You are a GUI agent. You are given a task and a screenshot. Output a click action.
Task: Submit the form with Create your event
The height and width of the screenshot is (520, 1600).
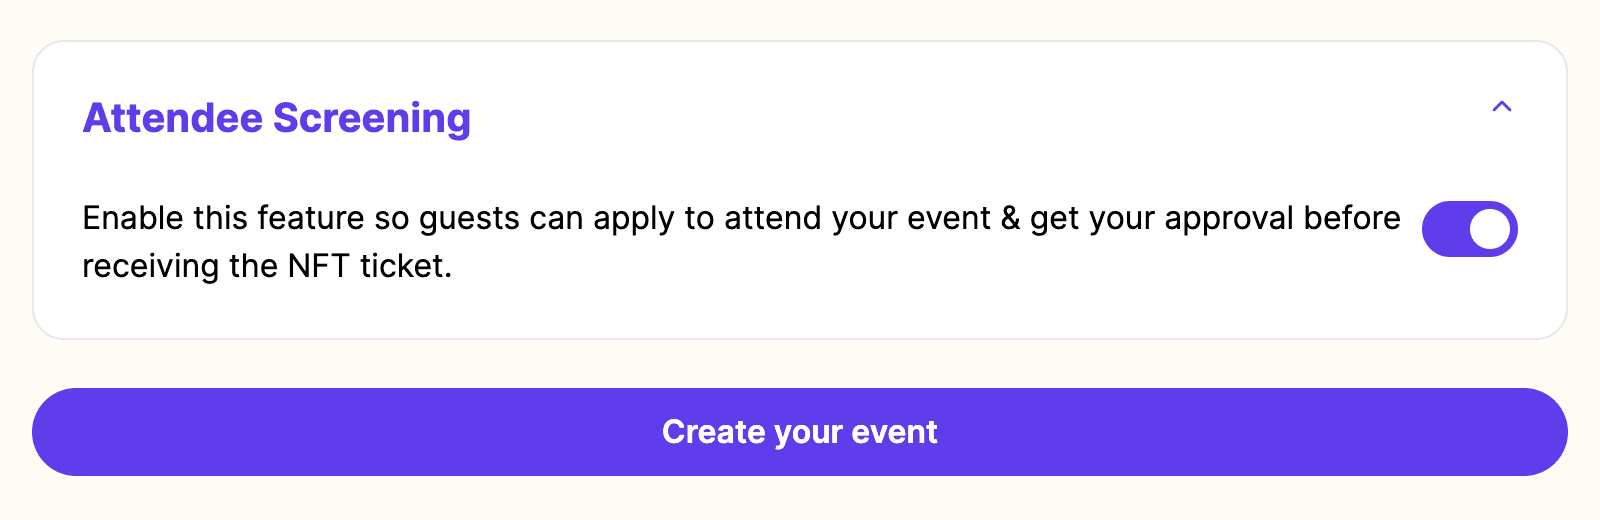[800, 432]
